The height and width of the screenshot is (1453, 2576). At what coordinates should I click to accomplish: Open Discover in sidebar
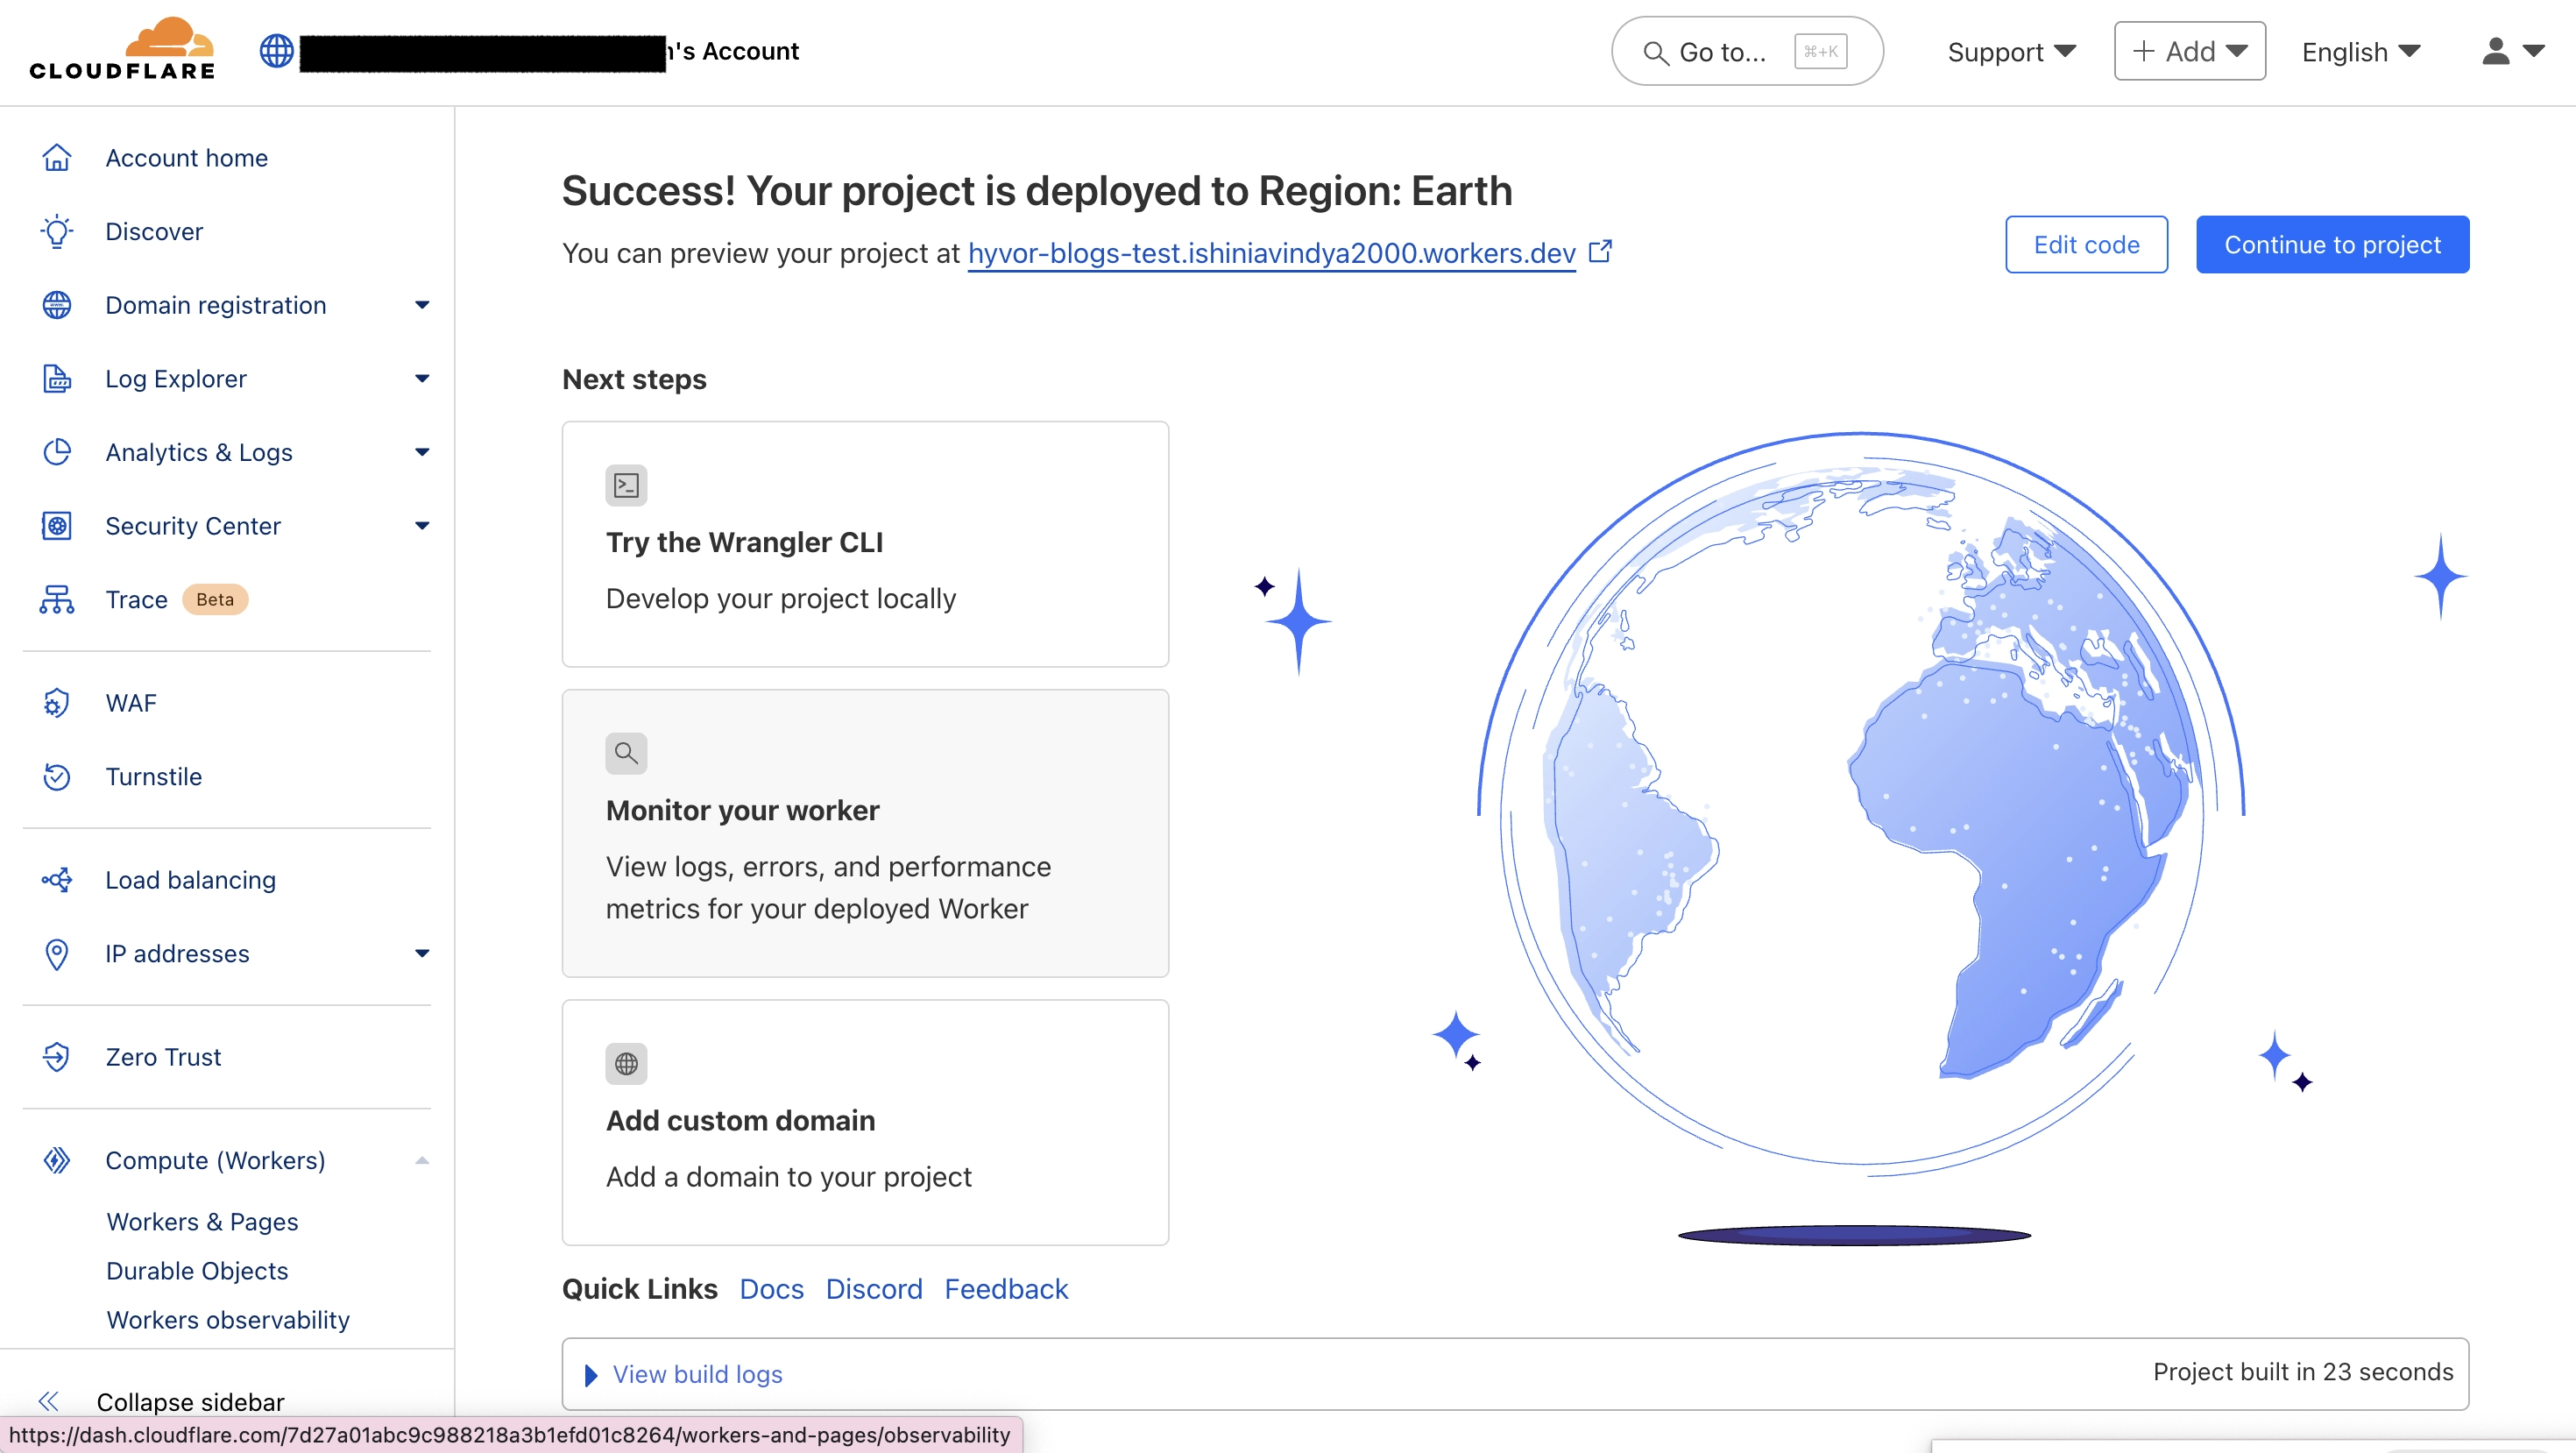[x=154, y=232]
